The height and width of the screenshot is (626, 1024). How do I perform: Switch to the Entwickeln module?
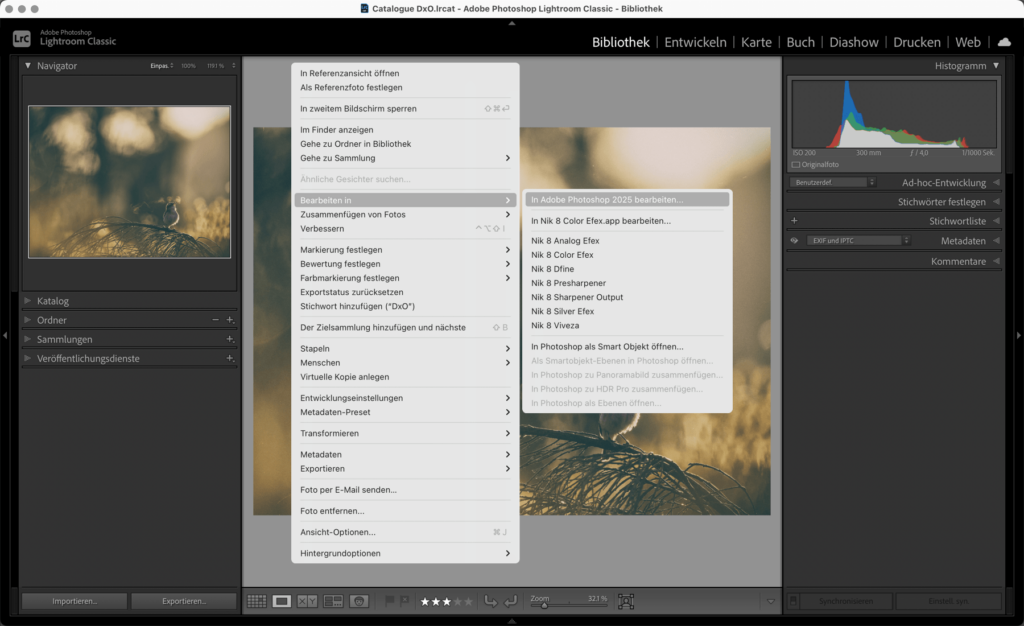pyautogui.click(x=695, y=42)
